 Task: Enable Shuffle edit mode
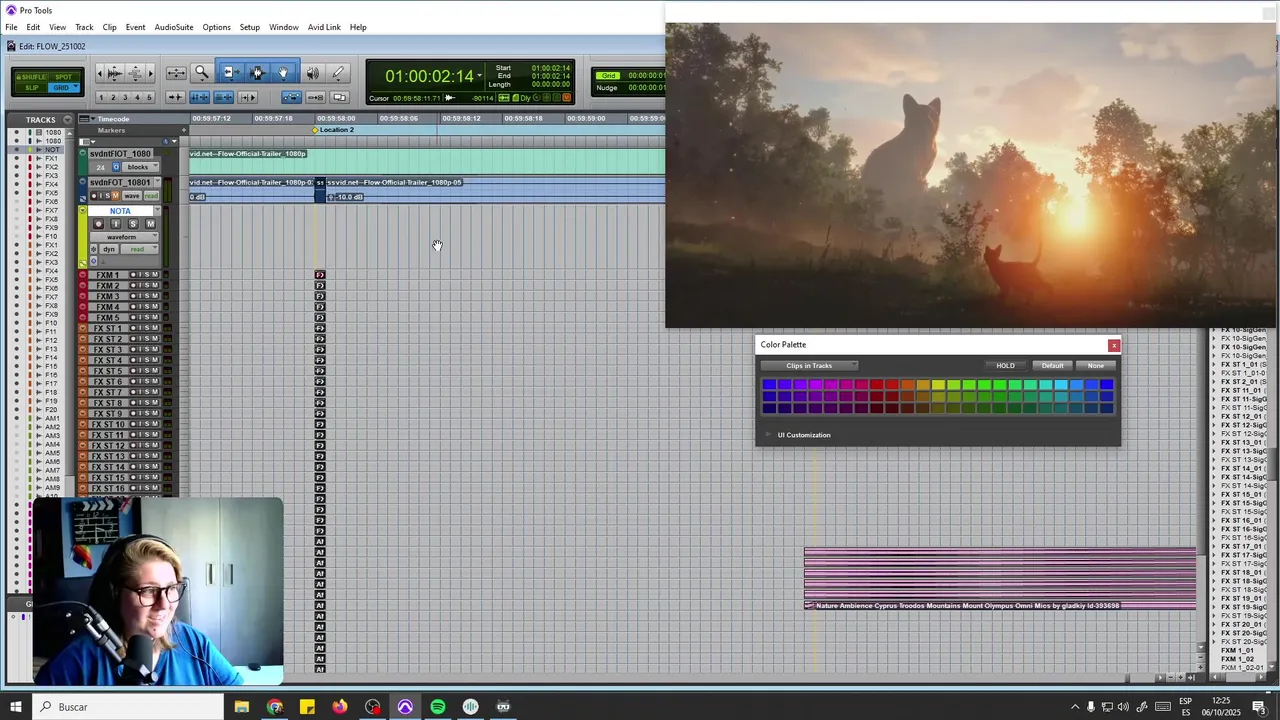pyautogui.click(x=31, y=77)
